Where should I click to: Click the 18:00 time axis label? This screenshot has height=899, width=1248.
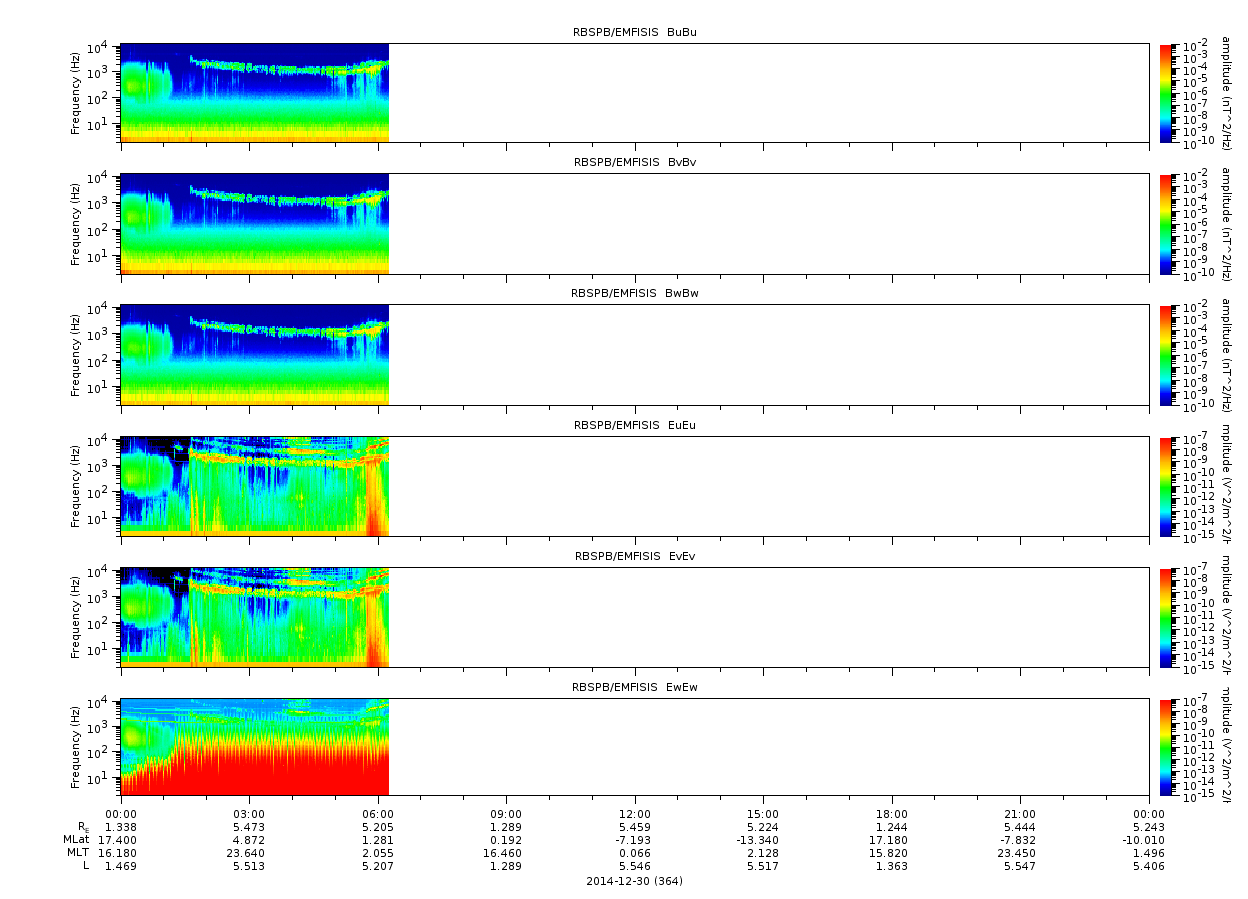[891, 814]
